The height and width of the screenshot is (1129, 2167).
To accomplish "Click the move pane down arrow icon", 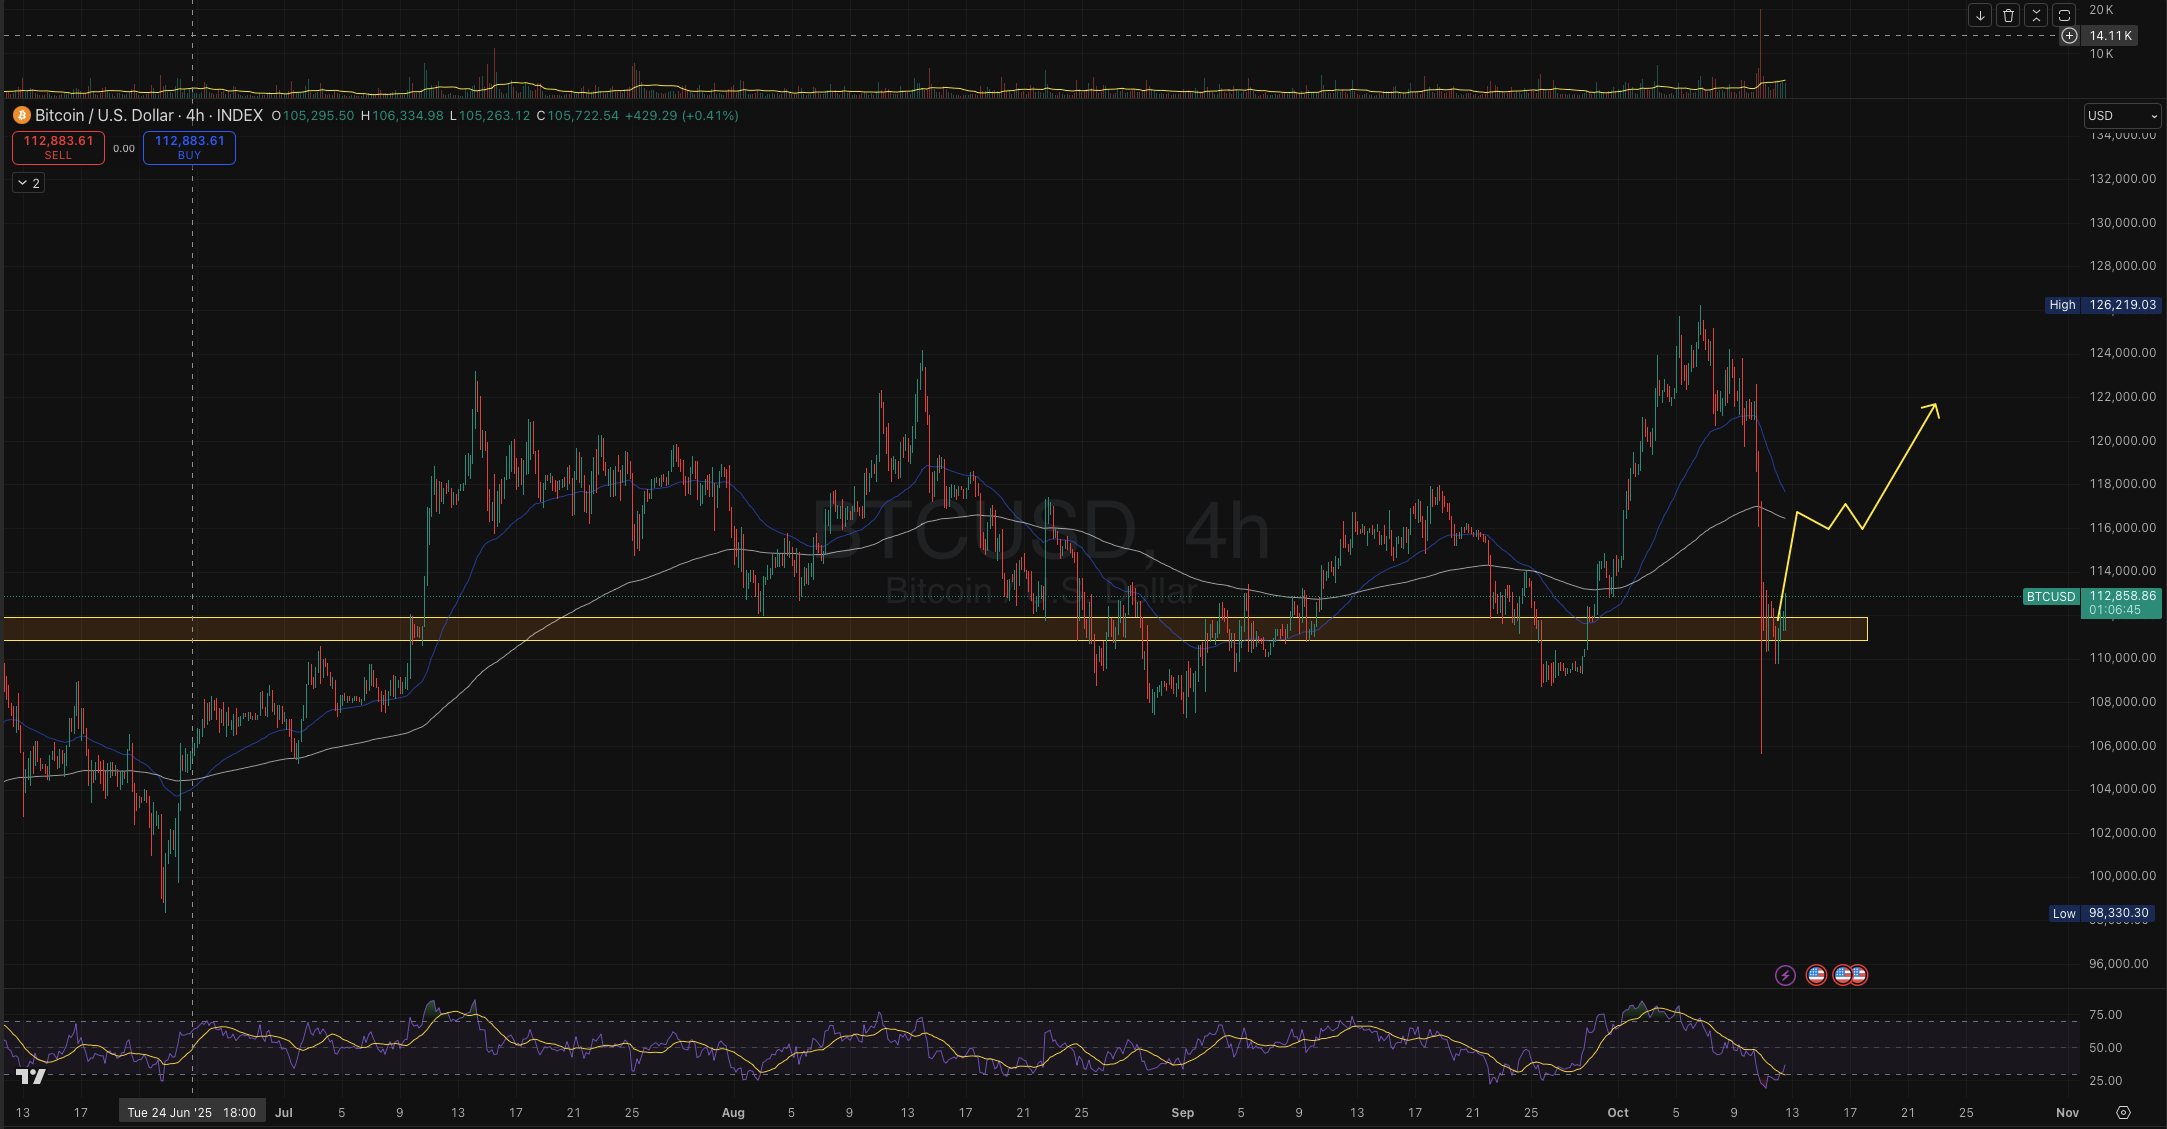I will click(1980, 15).
